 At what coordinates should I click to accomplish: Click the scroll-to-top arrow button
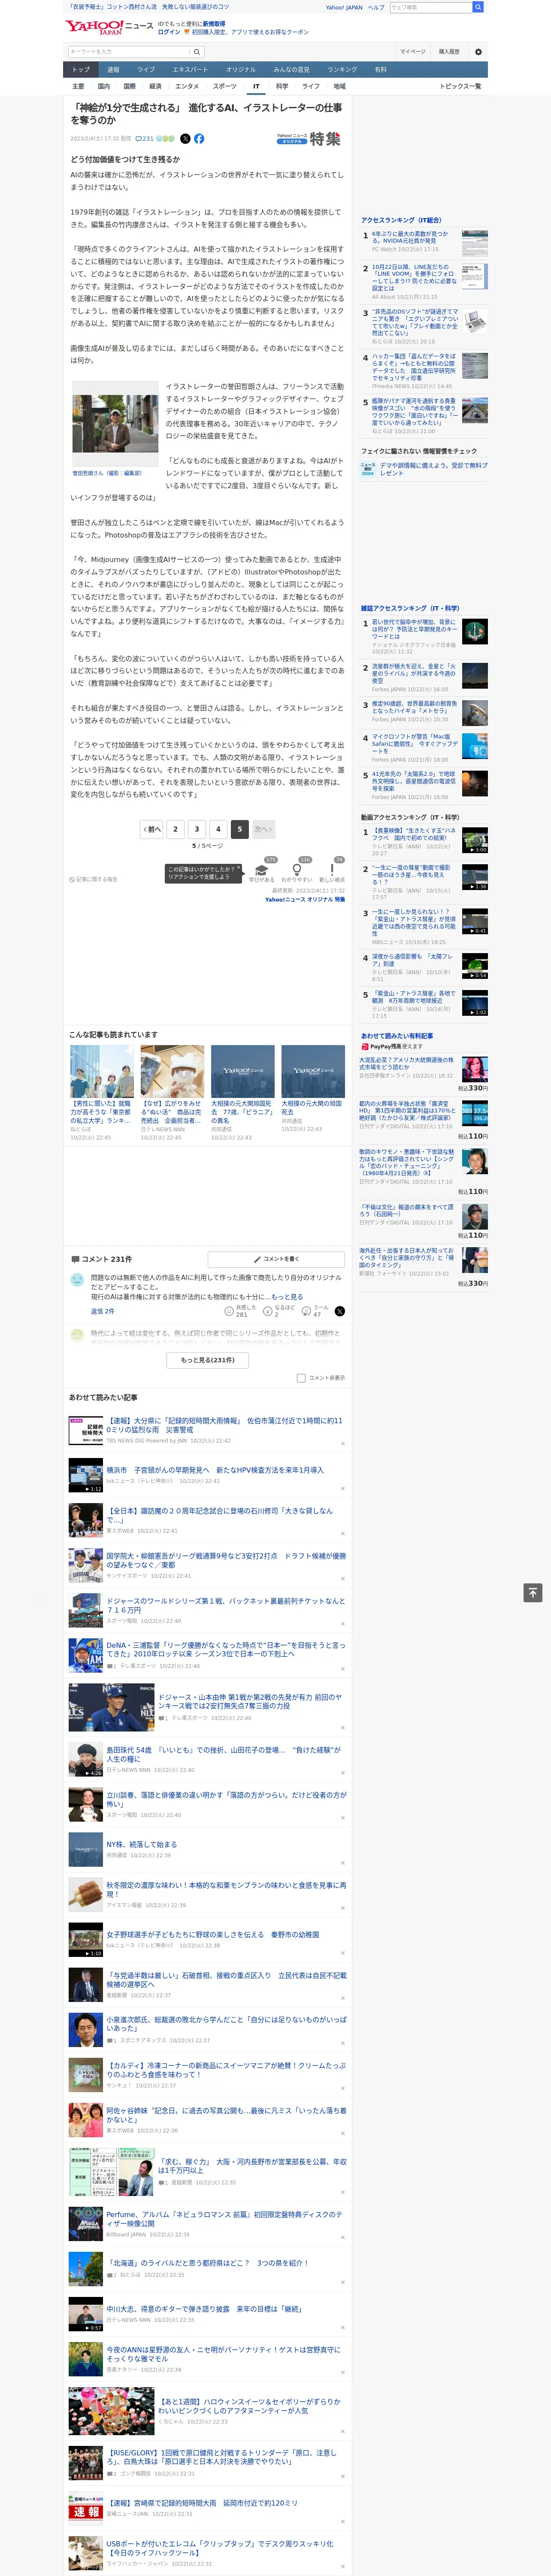[x=533, y=1593]
